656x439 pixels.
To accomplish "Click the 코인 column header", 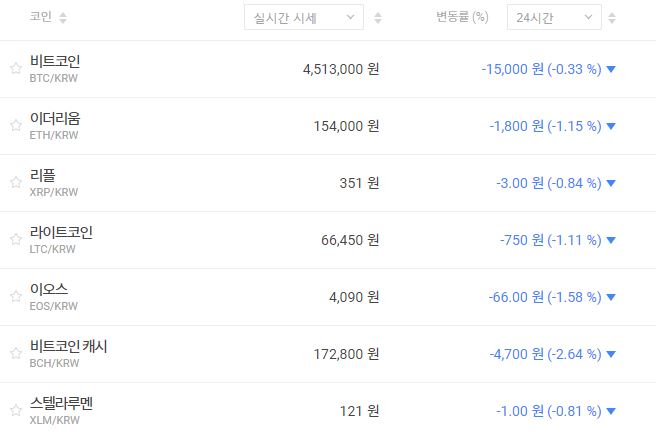I will [x=40, y=18].
